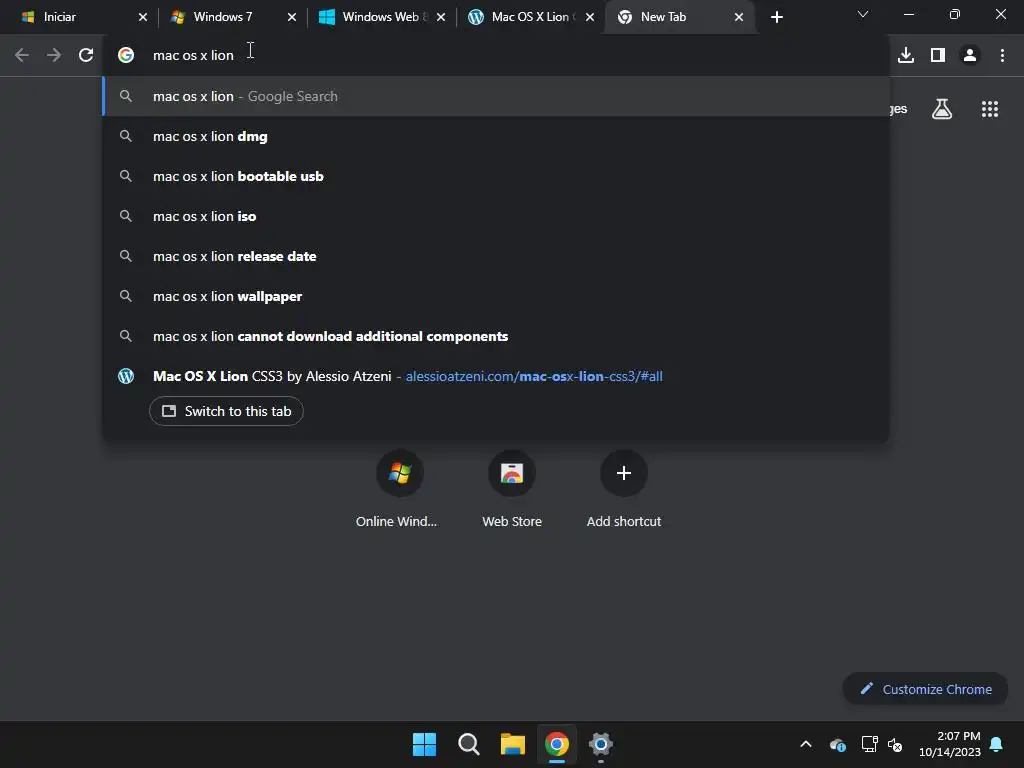The image size is (1024, 768).
Task: Click OneDrive cloud tray icon
Action: tap(838, 744)
